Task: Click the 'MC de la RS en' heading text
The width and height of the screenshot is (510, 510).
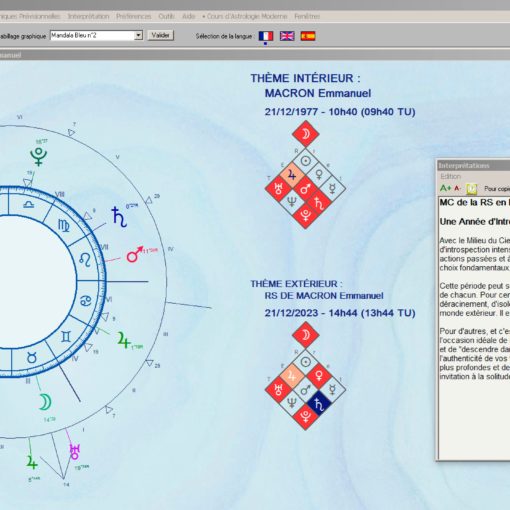Action: click(474, 202)
